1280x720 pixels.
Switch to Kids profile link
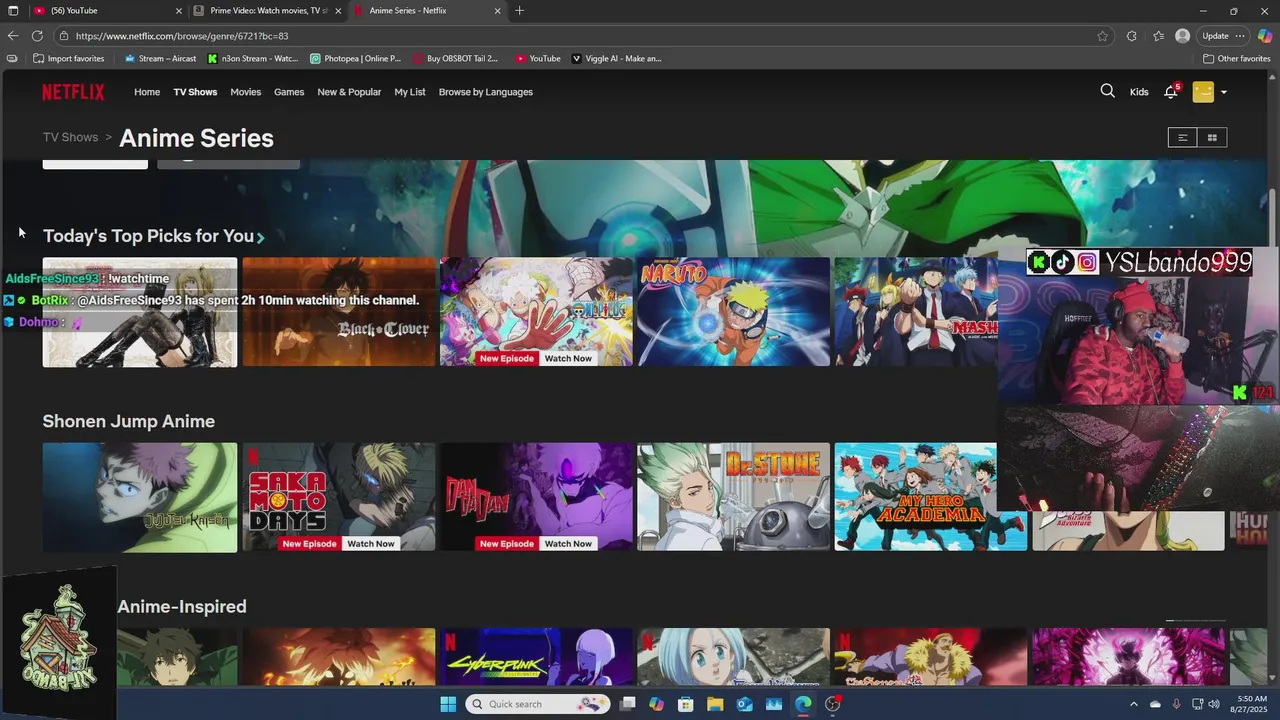click(1139, 92)
